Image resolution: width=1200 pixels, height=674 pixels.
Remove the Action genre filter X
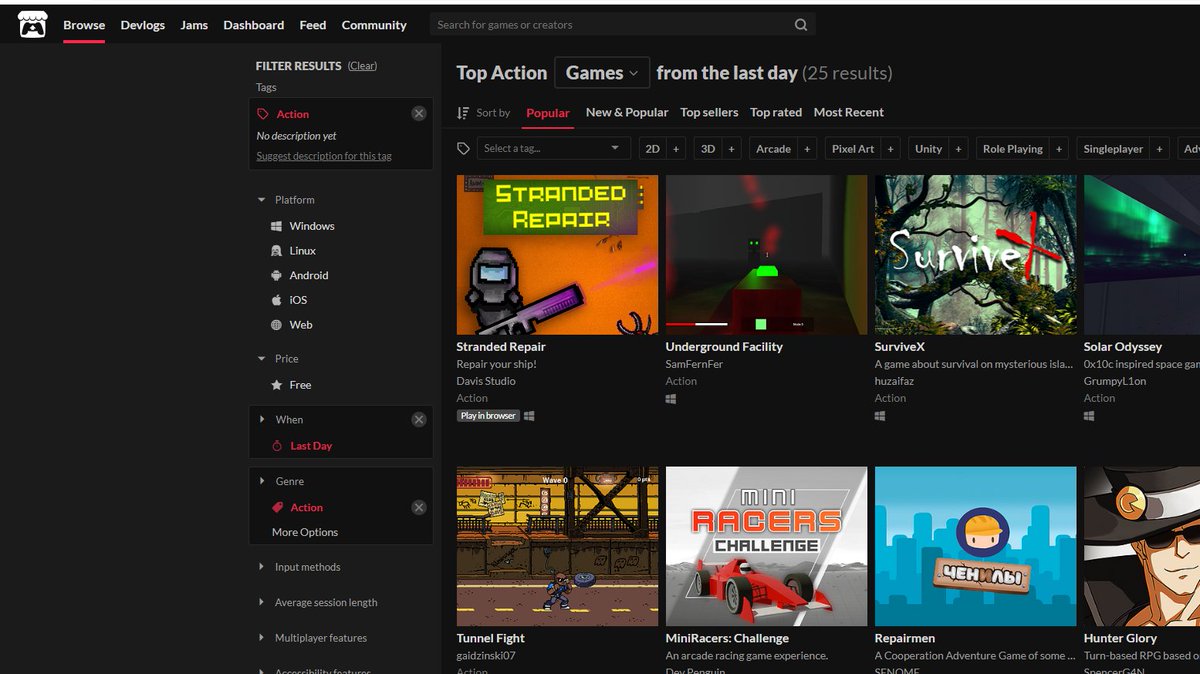419,508
